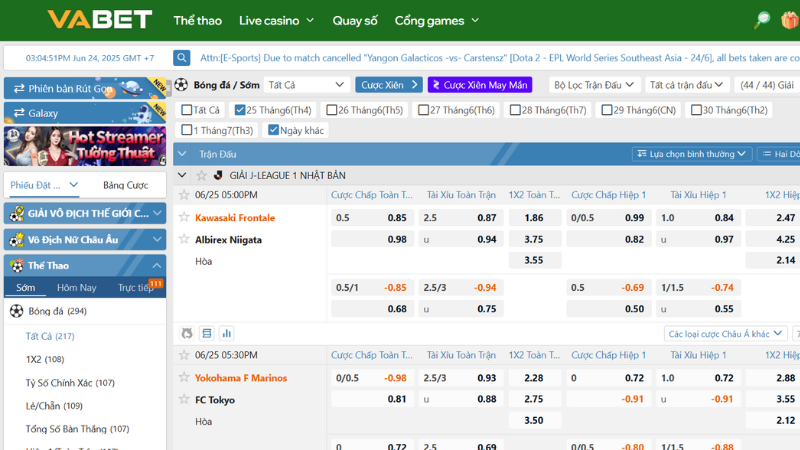Viewport: 800px width, 450px height.
Task: Star Kawasaki Frontale team
Action: point(184,217)
